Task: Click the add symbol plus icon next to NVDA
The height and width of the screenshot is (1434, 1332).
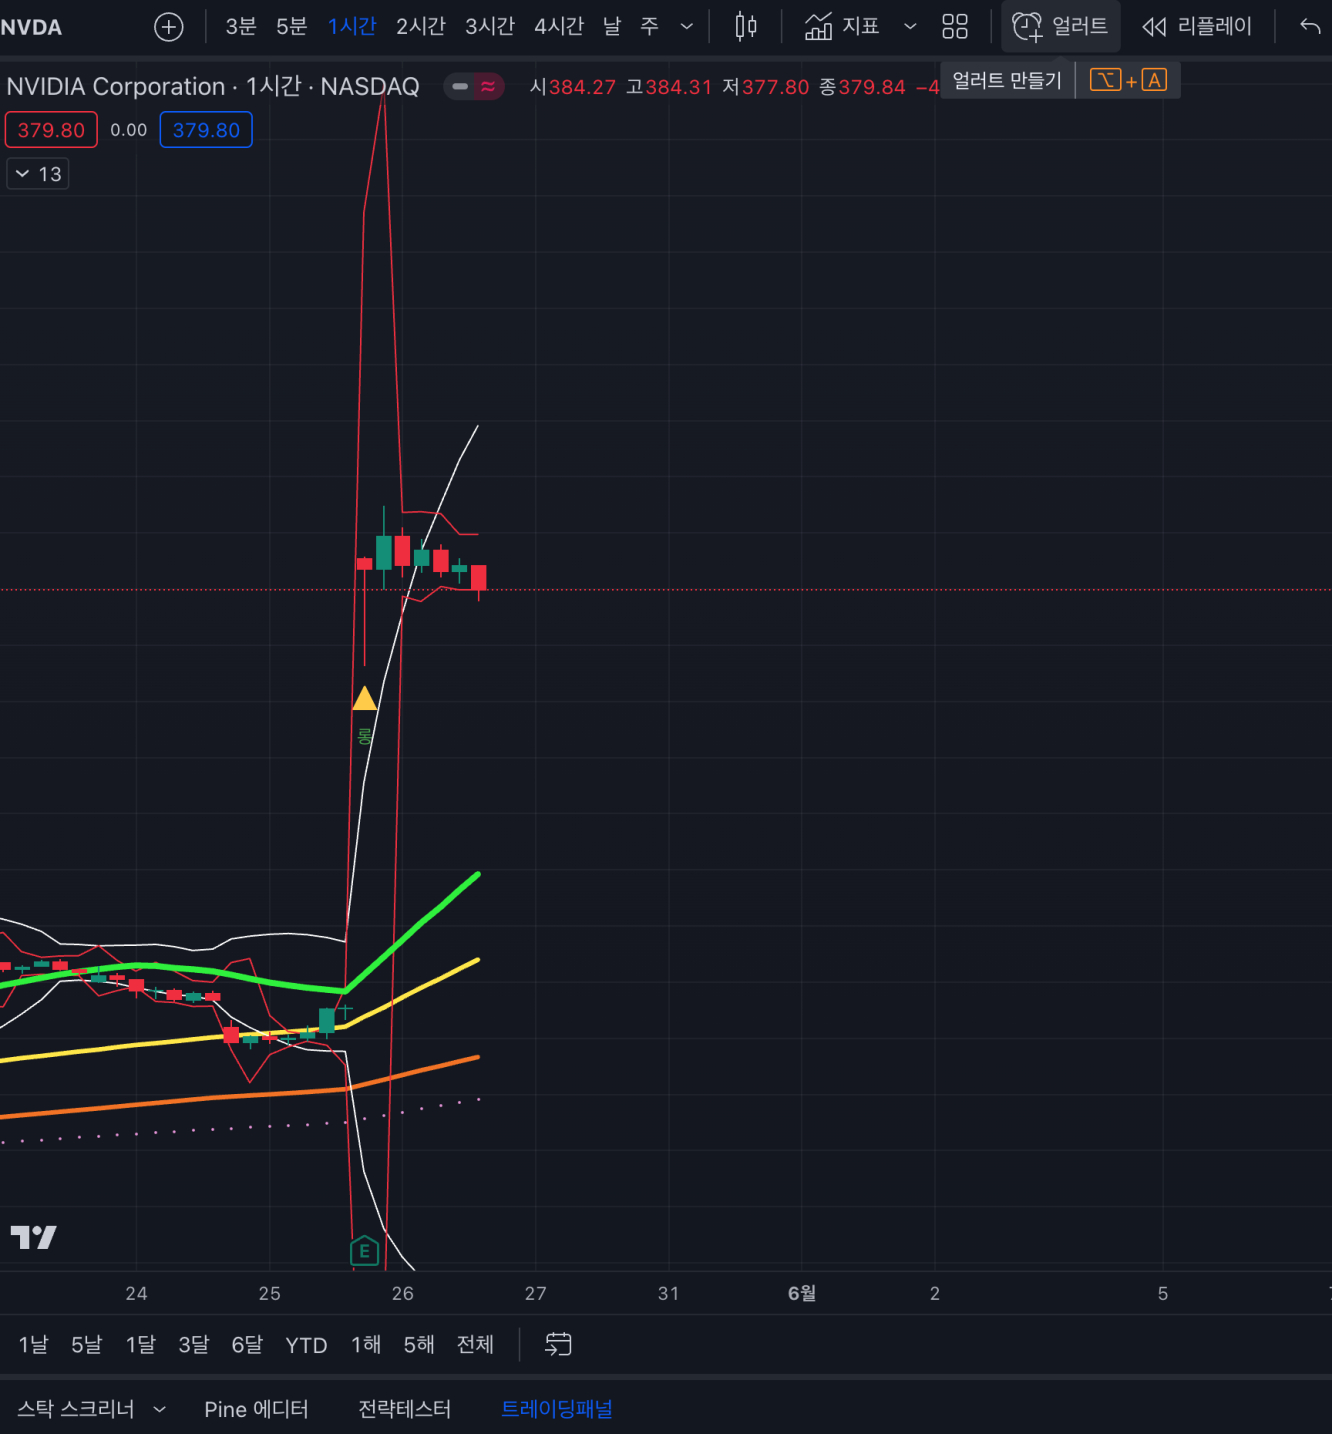Action: [169, 27]
